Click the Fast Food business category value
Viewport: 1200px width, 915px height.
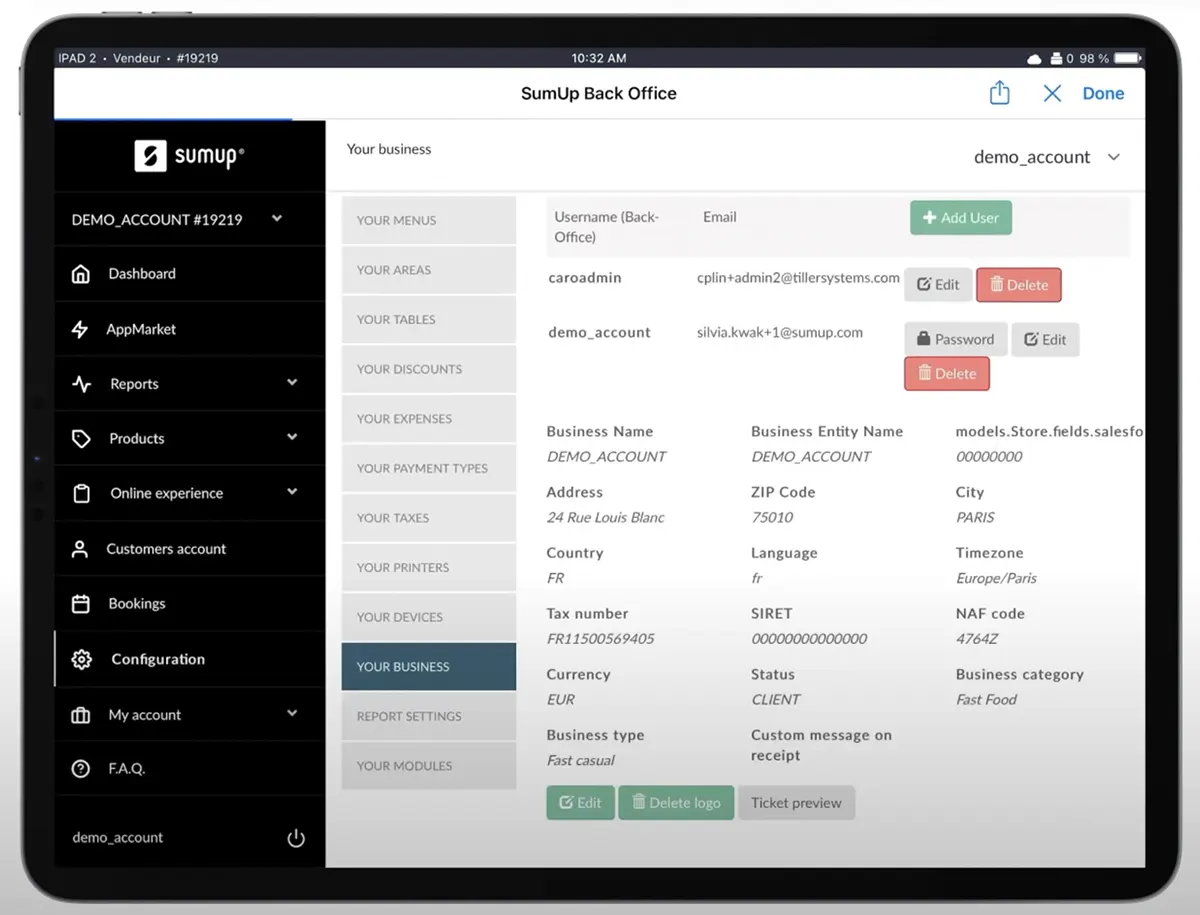pyautogui.click(x=986, y=700)
